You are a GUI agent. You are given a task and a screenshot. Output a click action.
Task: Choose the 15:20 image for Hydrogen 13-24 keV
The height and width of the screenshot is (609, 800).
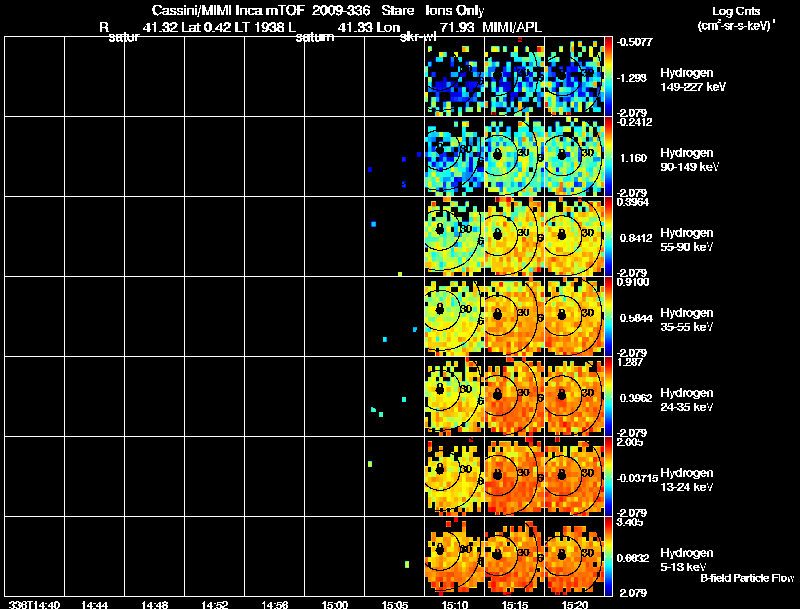click(x=574, y=477)
